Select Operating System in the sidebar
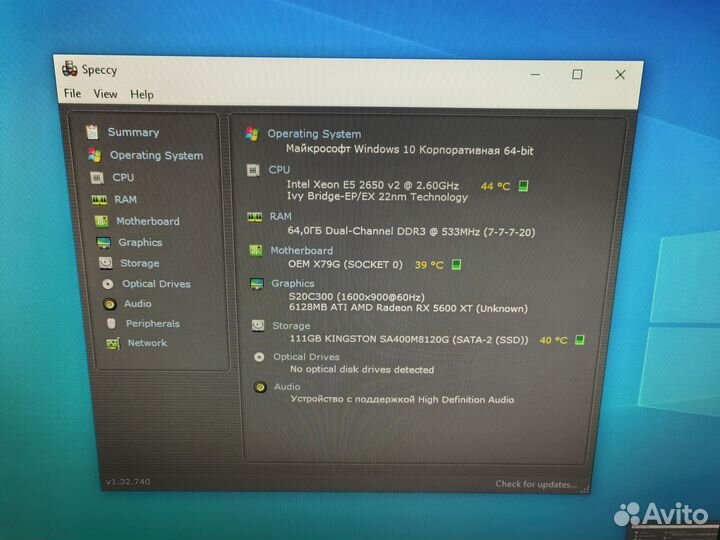 tap(157, 156)
